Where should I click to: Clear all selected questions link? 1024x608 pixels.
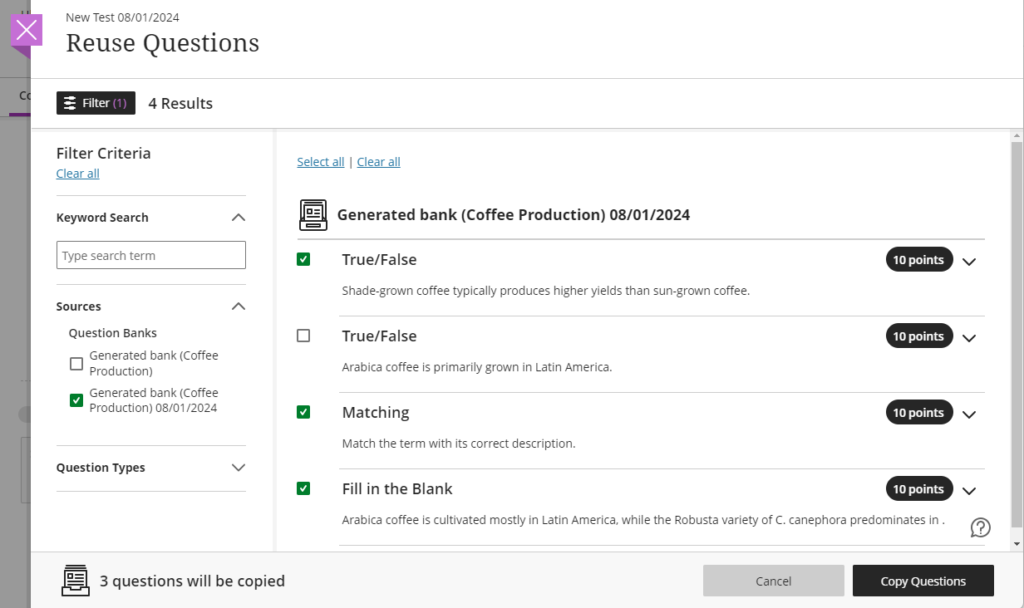[x=378, y=162]
